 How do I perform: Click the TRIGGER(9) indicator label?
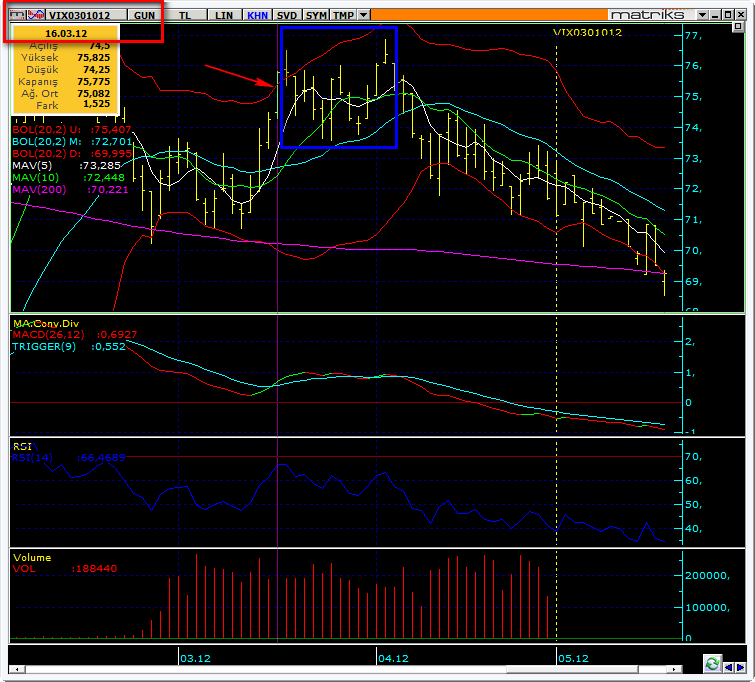44,347
